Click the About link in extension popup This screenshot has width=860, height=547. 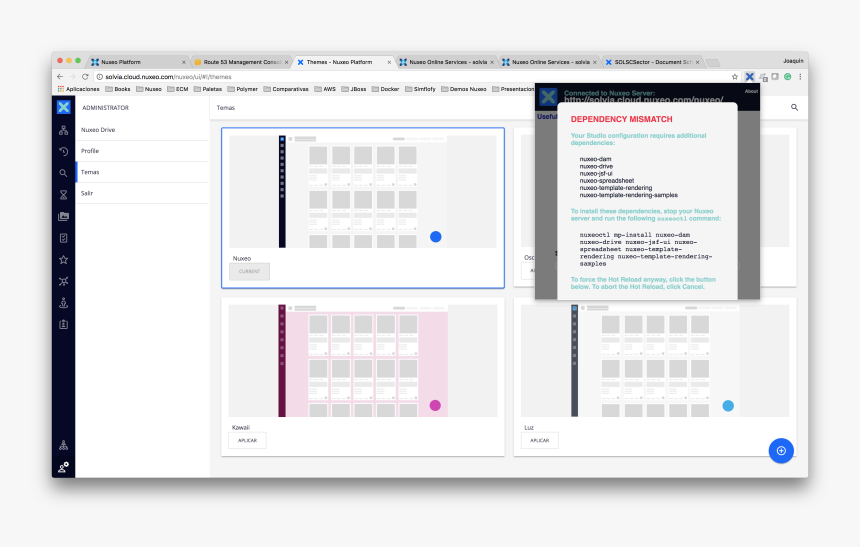(751, 91)
